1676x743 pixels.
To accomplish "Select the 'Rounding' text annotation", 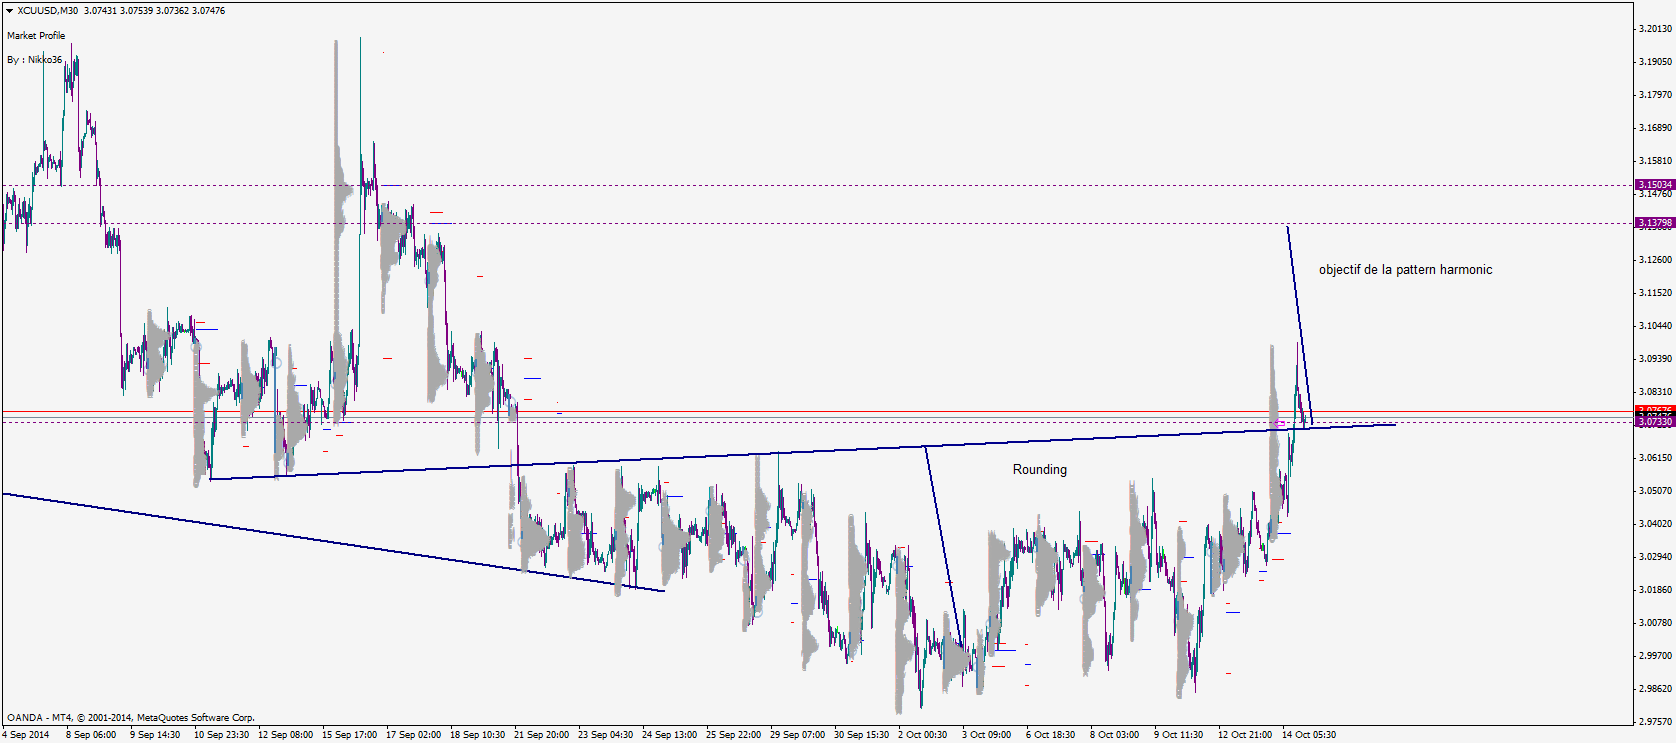I will point(1040,470).
